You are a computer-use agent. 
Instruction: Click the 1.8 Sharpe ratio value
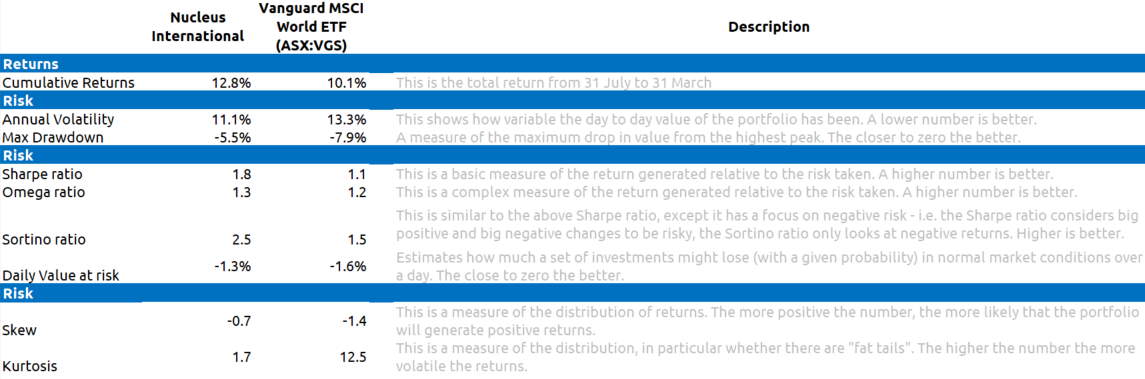pos(242,175)
